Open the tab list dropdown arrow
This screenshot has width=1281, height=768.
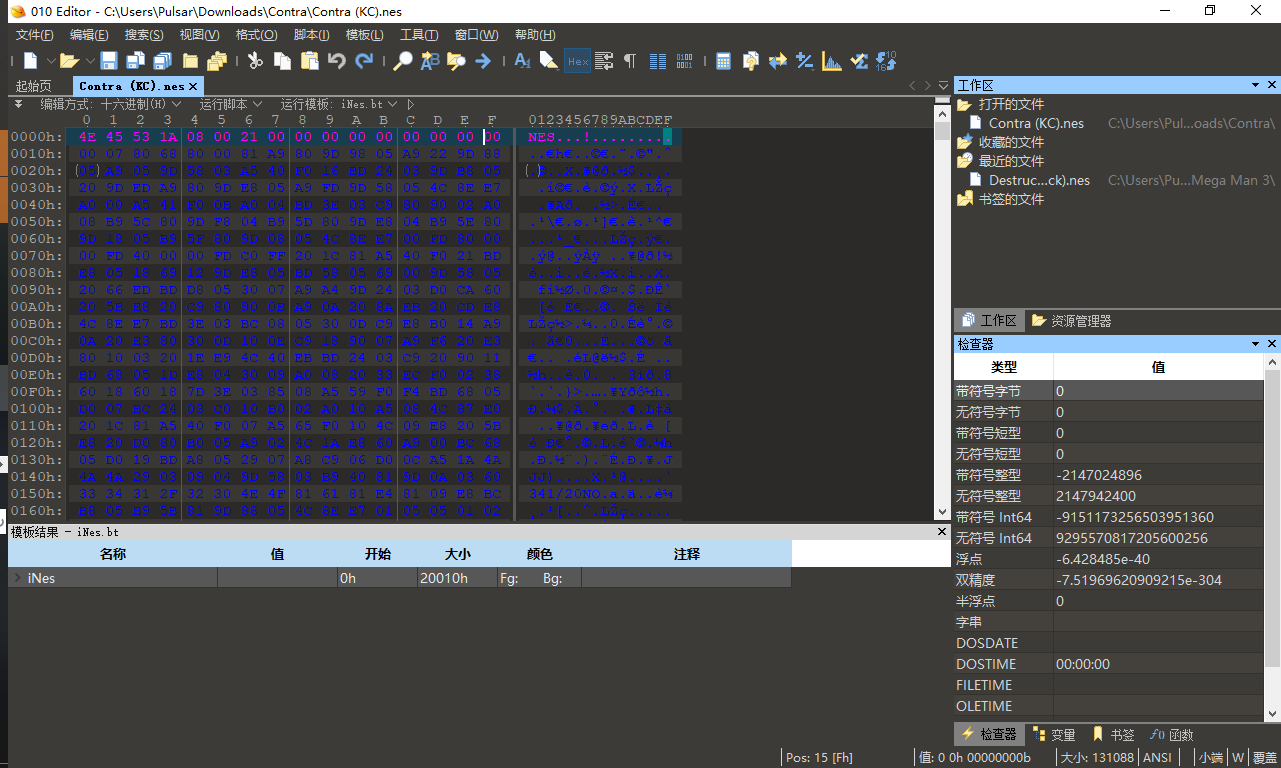point(944,86)
